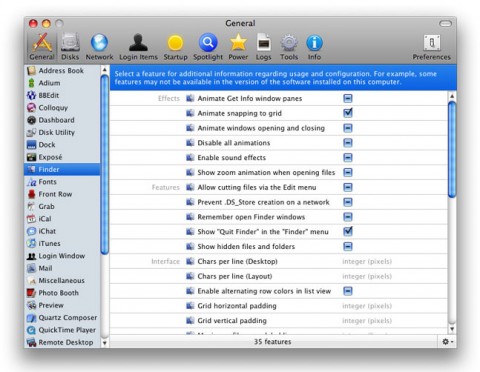Select Fonts in the sidebar
This screenshot has height=372, width=480.
pyautogui.click(x=62, y=182)
